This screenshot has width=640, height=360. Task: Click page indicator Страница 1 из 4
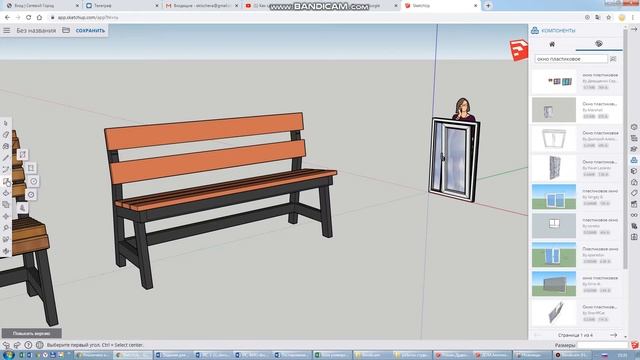(x=575, y=335)
